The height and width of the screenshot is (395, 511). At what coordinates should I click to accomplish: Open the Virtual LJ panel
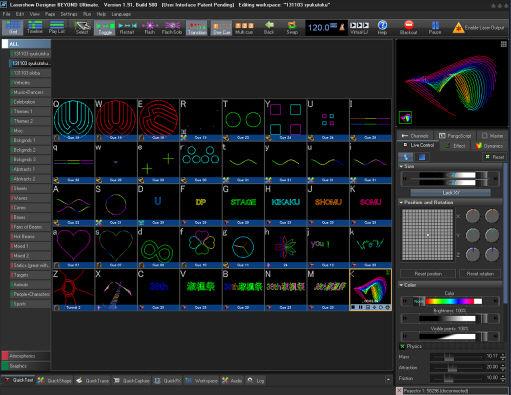pos(359,28)
